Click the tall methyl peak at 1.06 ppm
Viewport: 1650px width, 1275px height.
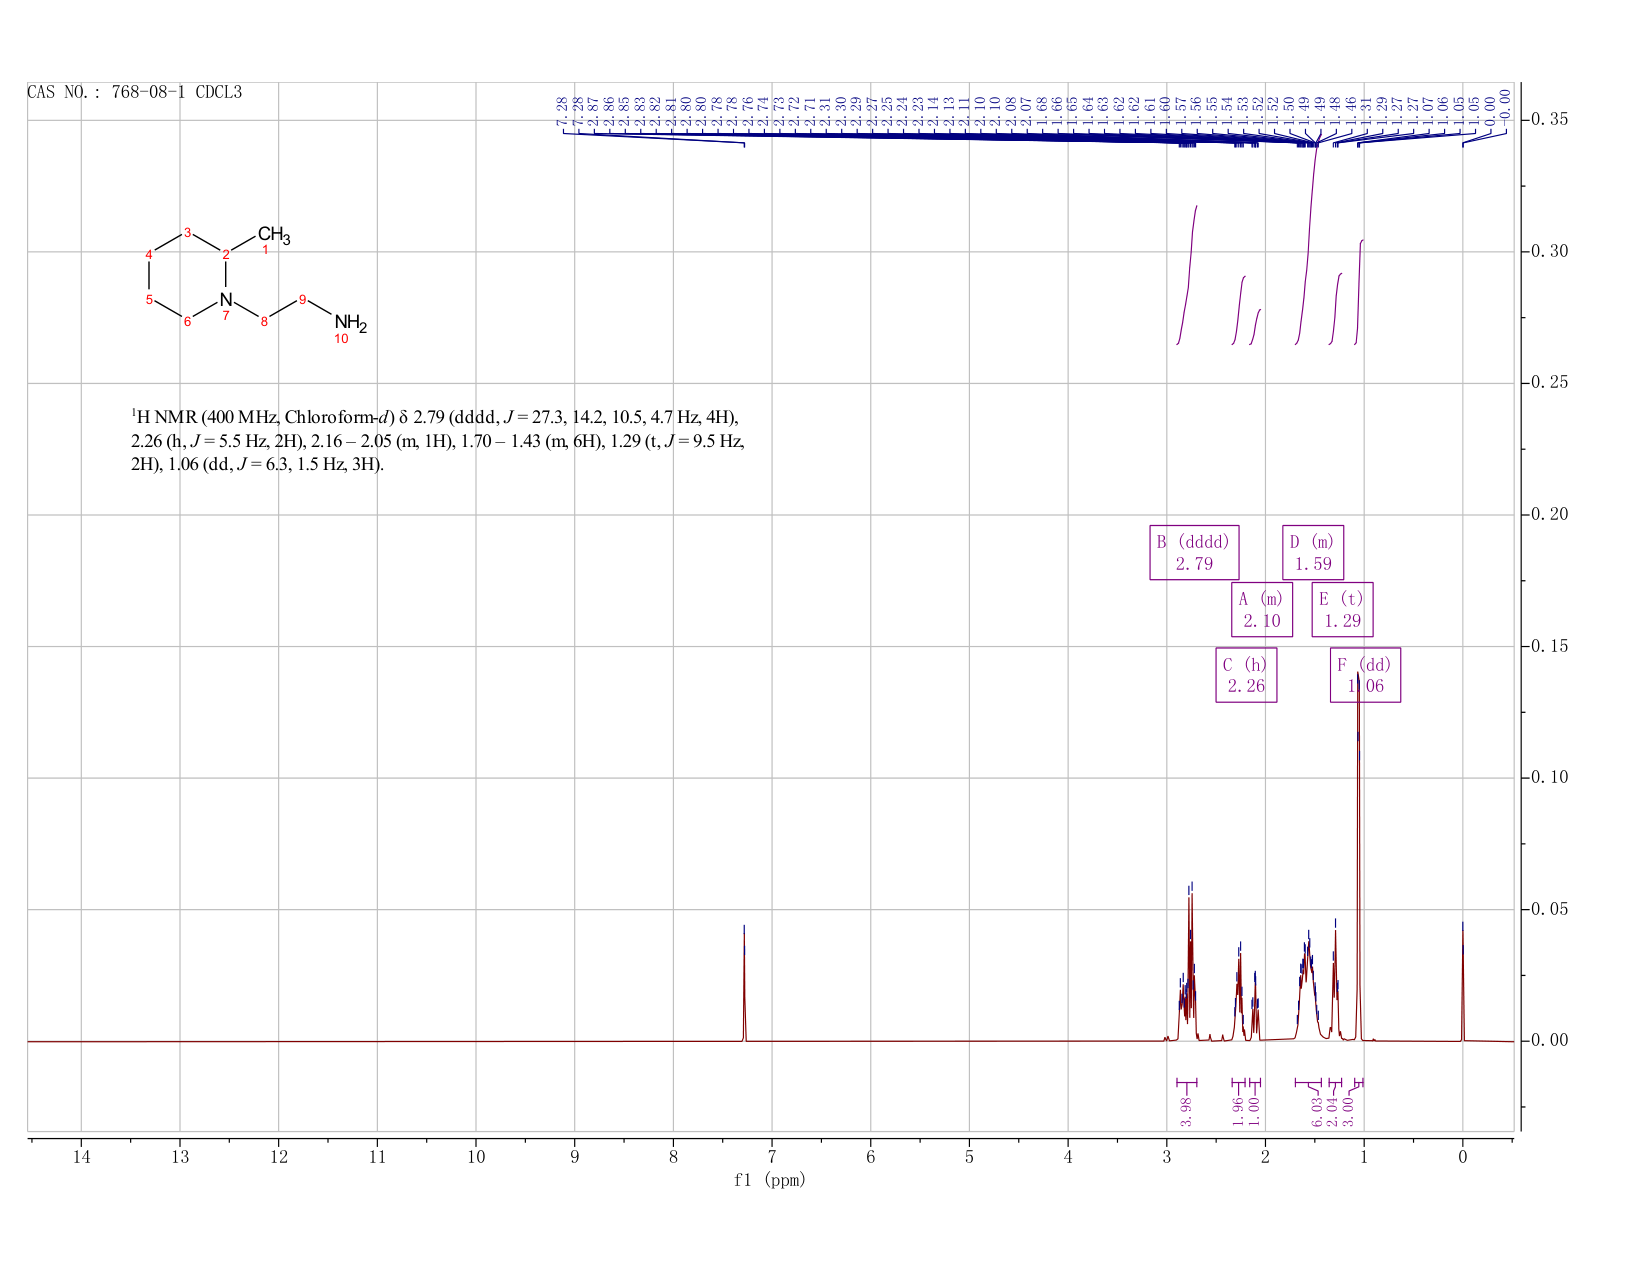(1358, 860)
